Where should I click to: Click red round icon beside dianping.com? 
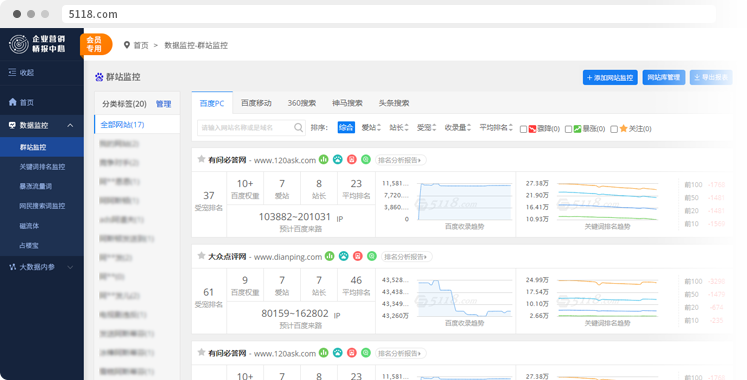[358, 256]
